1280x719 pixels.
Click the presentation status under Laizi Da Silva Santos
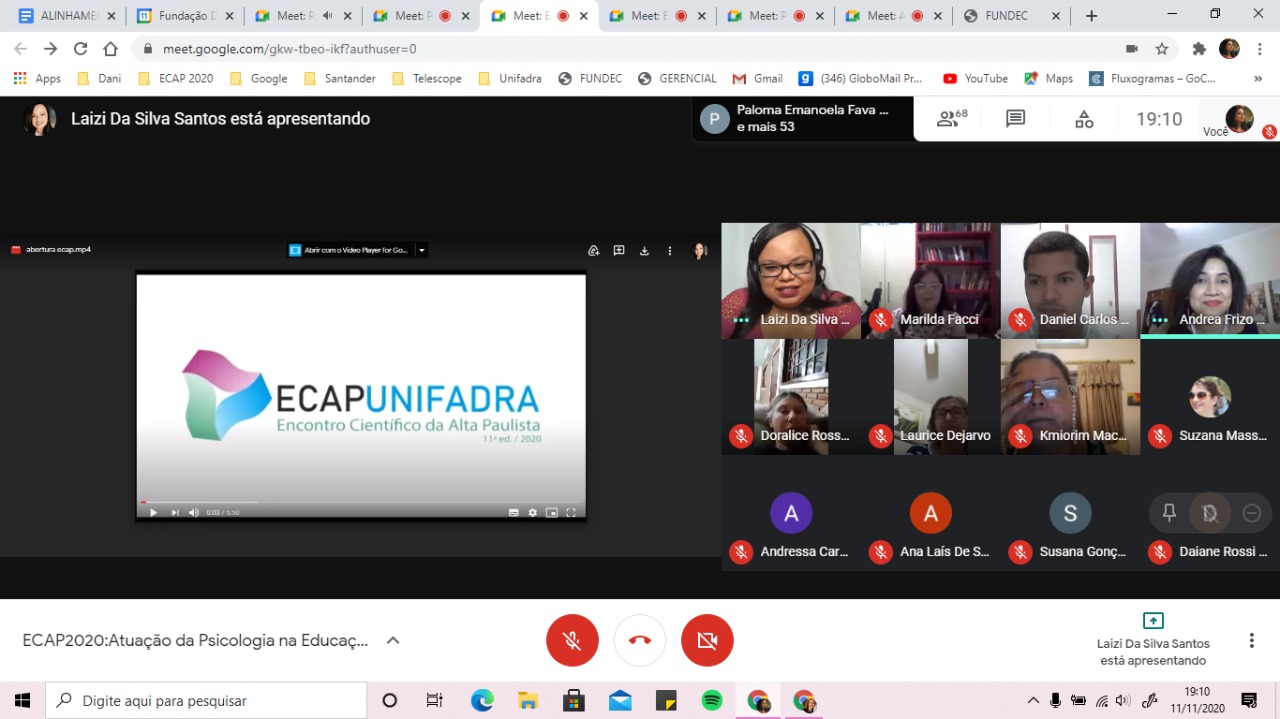(x=1153, y=640)
